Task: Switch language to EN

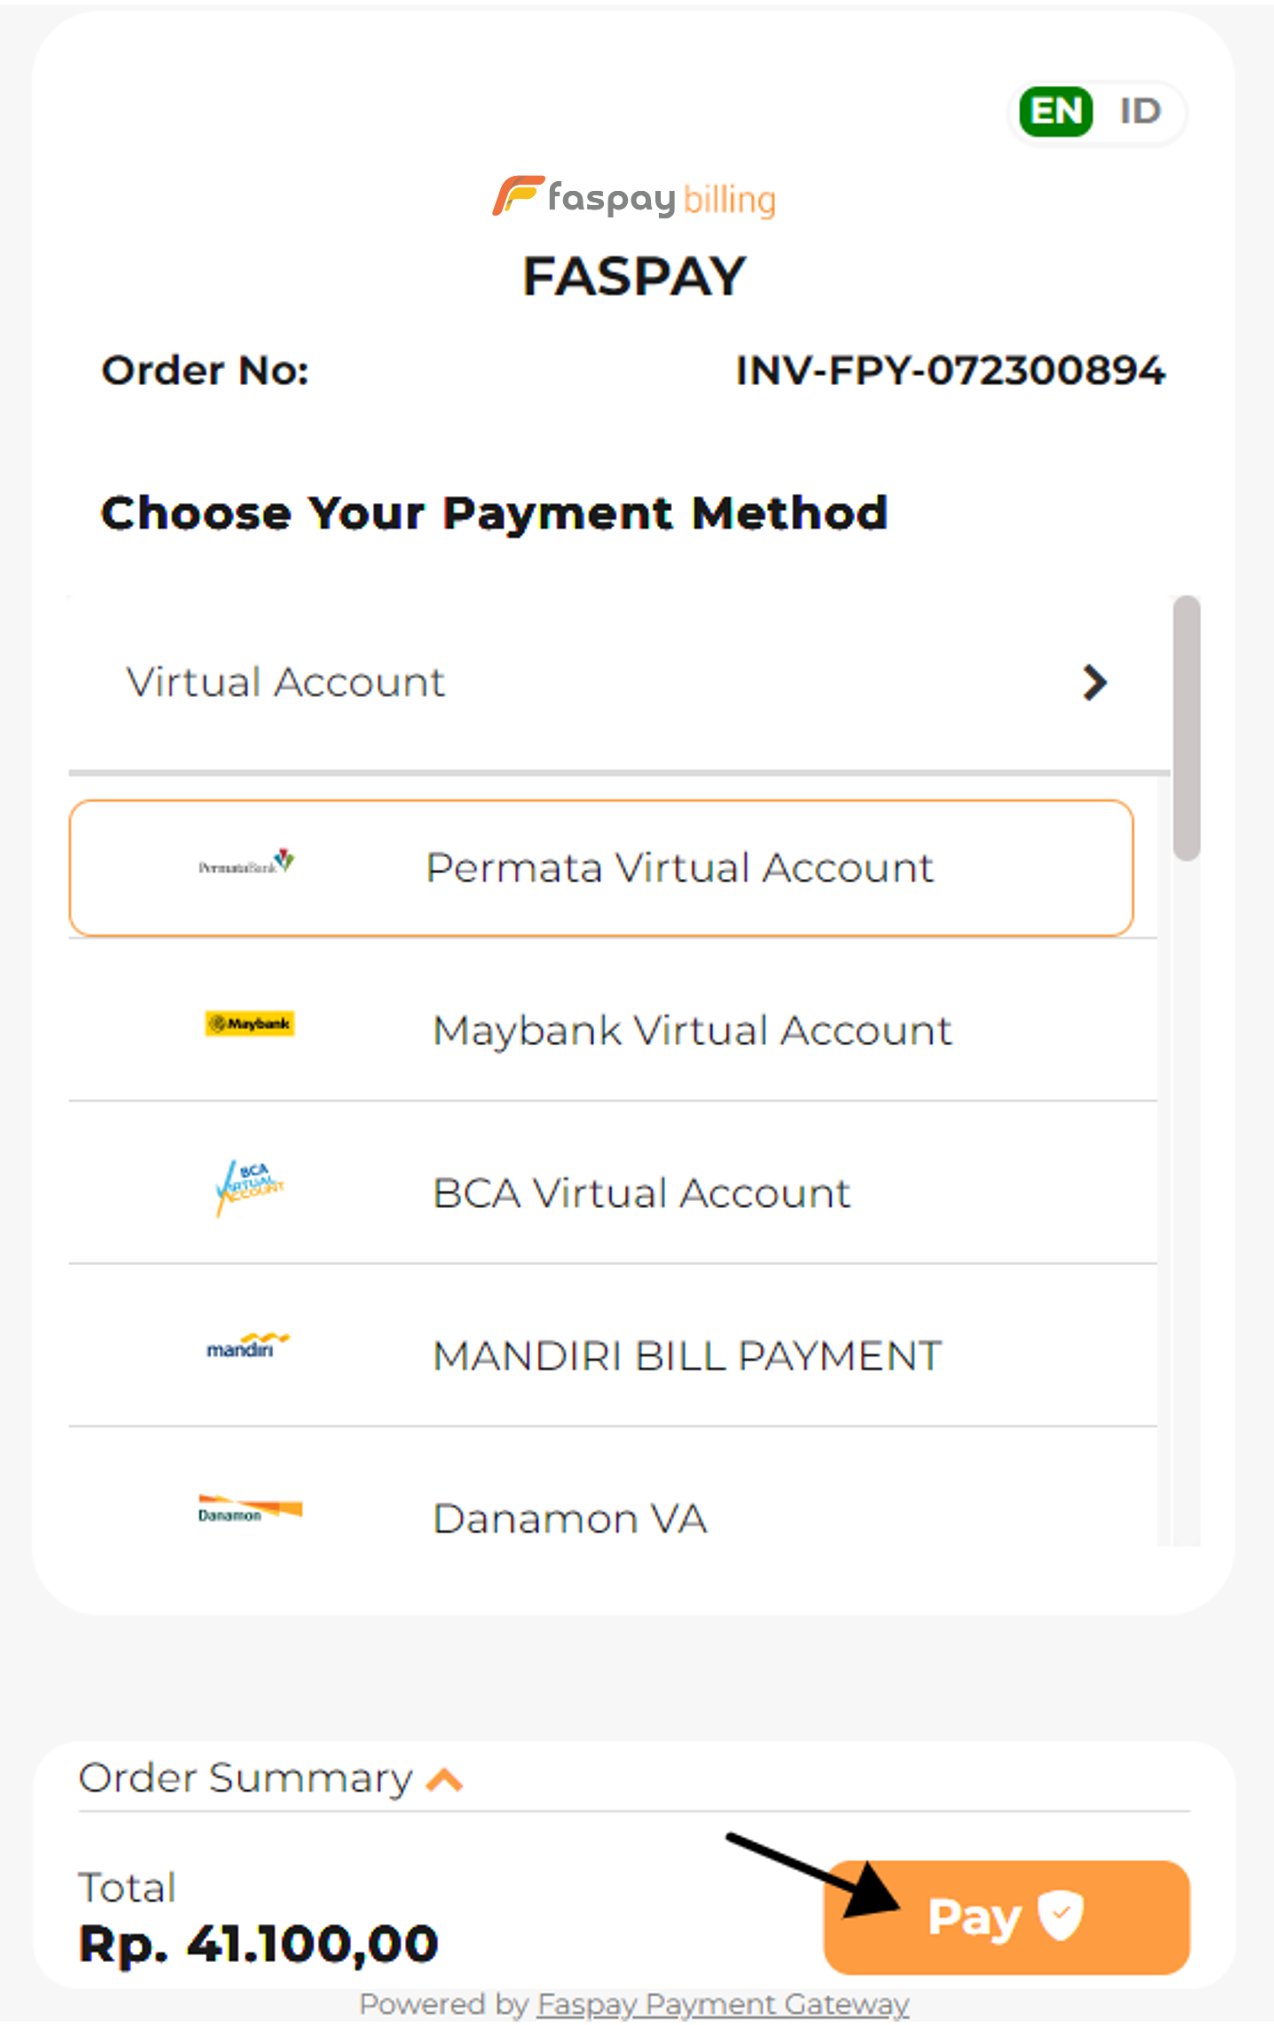Action: tap(1056, 111)
